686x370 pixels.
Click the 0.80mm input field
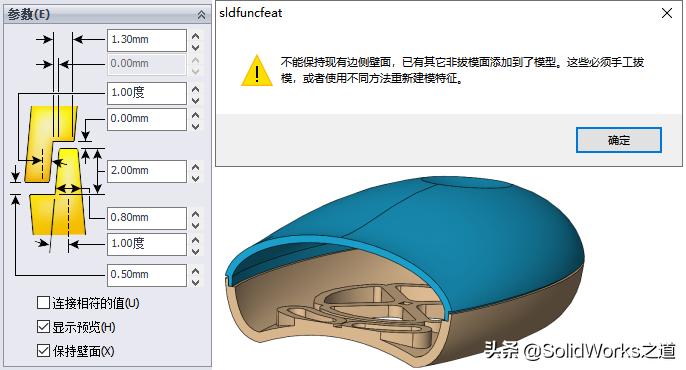click(x=147, y=218)
